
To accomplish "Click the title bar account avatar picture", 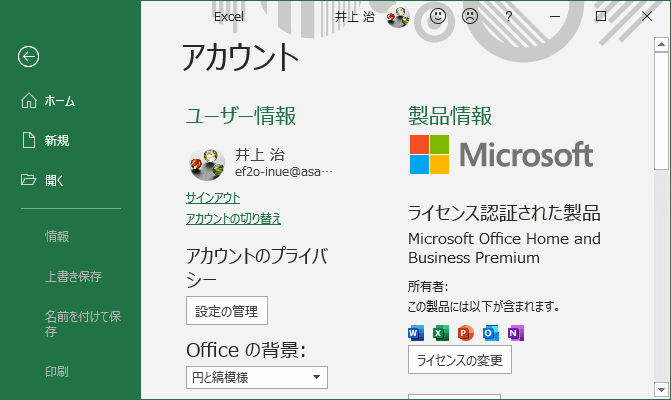I will pos(398,17).
